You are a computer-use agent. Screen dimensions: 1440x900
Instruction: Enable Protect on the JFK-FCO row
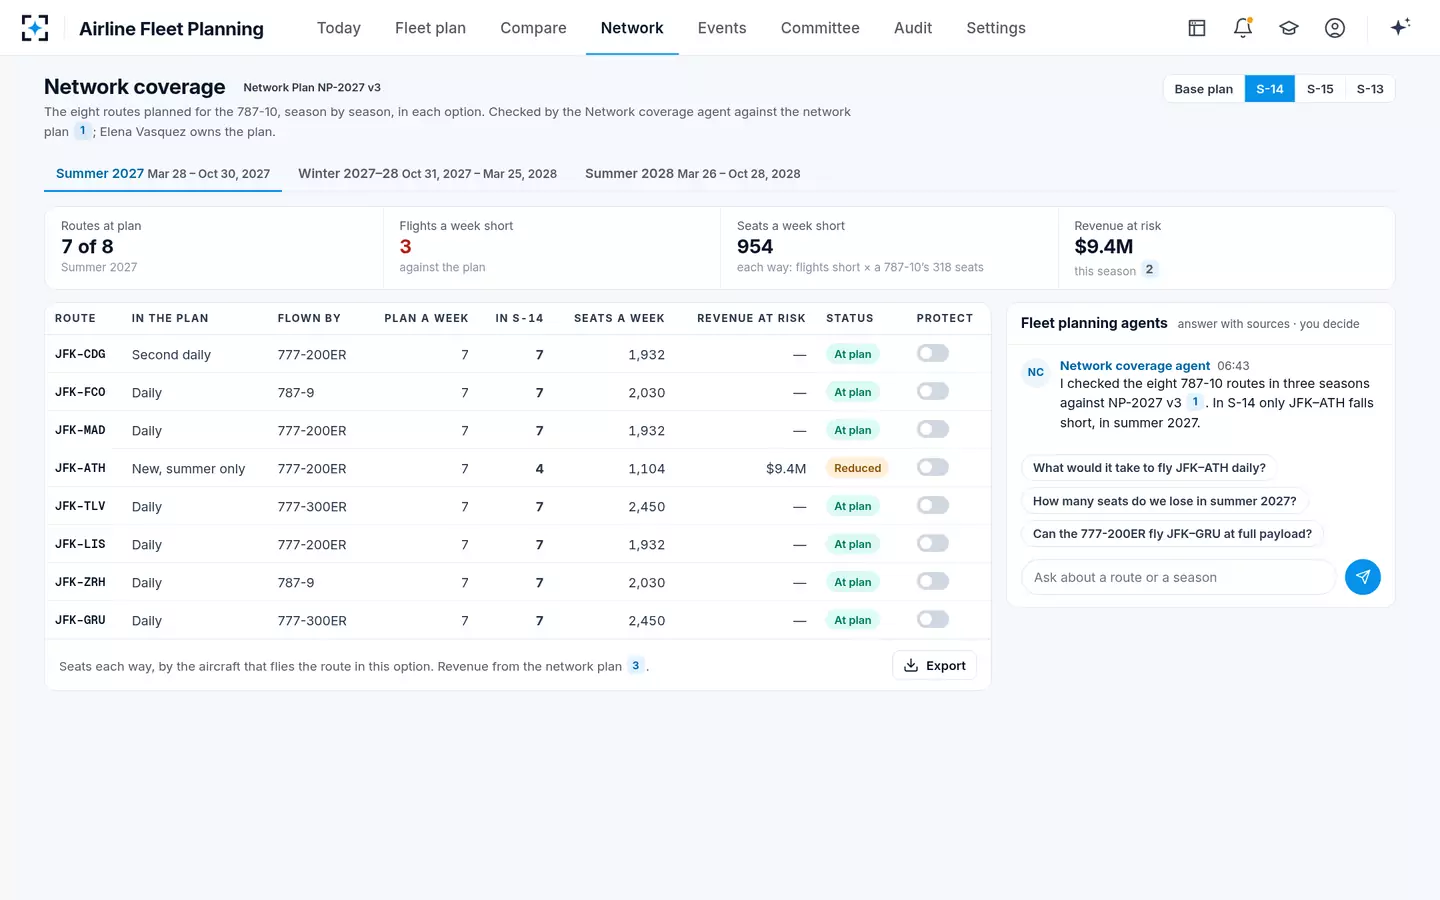(x=933, y=391)
